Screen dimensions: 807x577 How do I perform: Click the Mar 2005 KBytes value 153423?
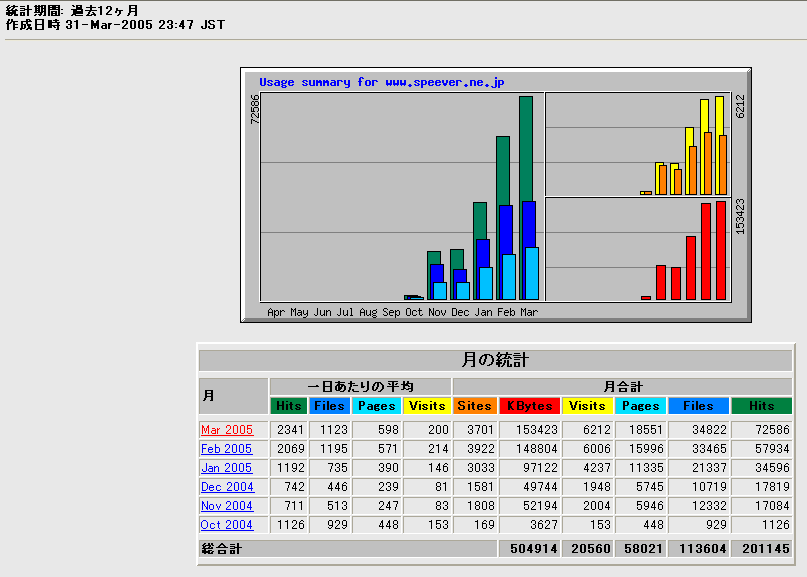point(532,430)
